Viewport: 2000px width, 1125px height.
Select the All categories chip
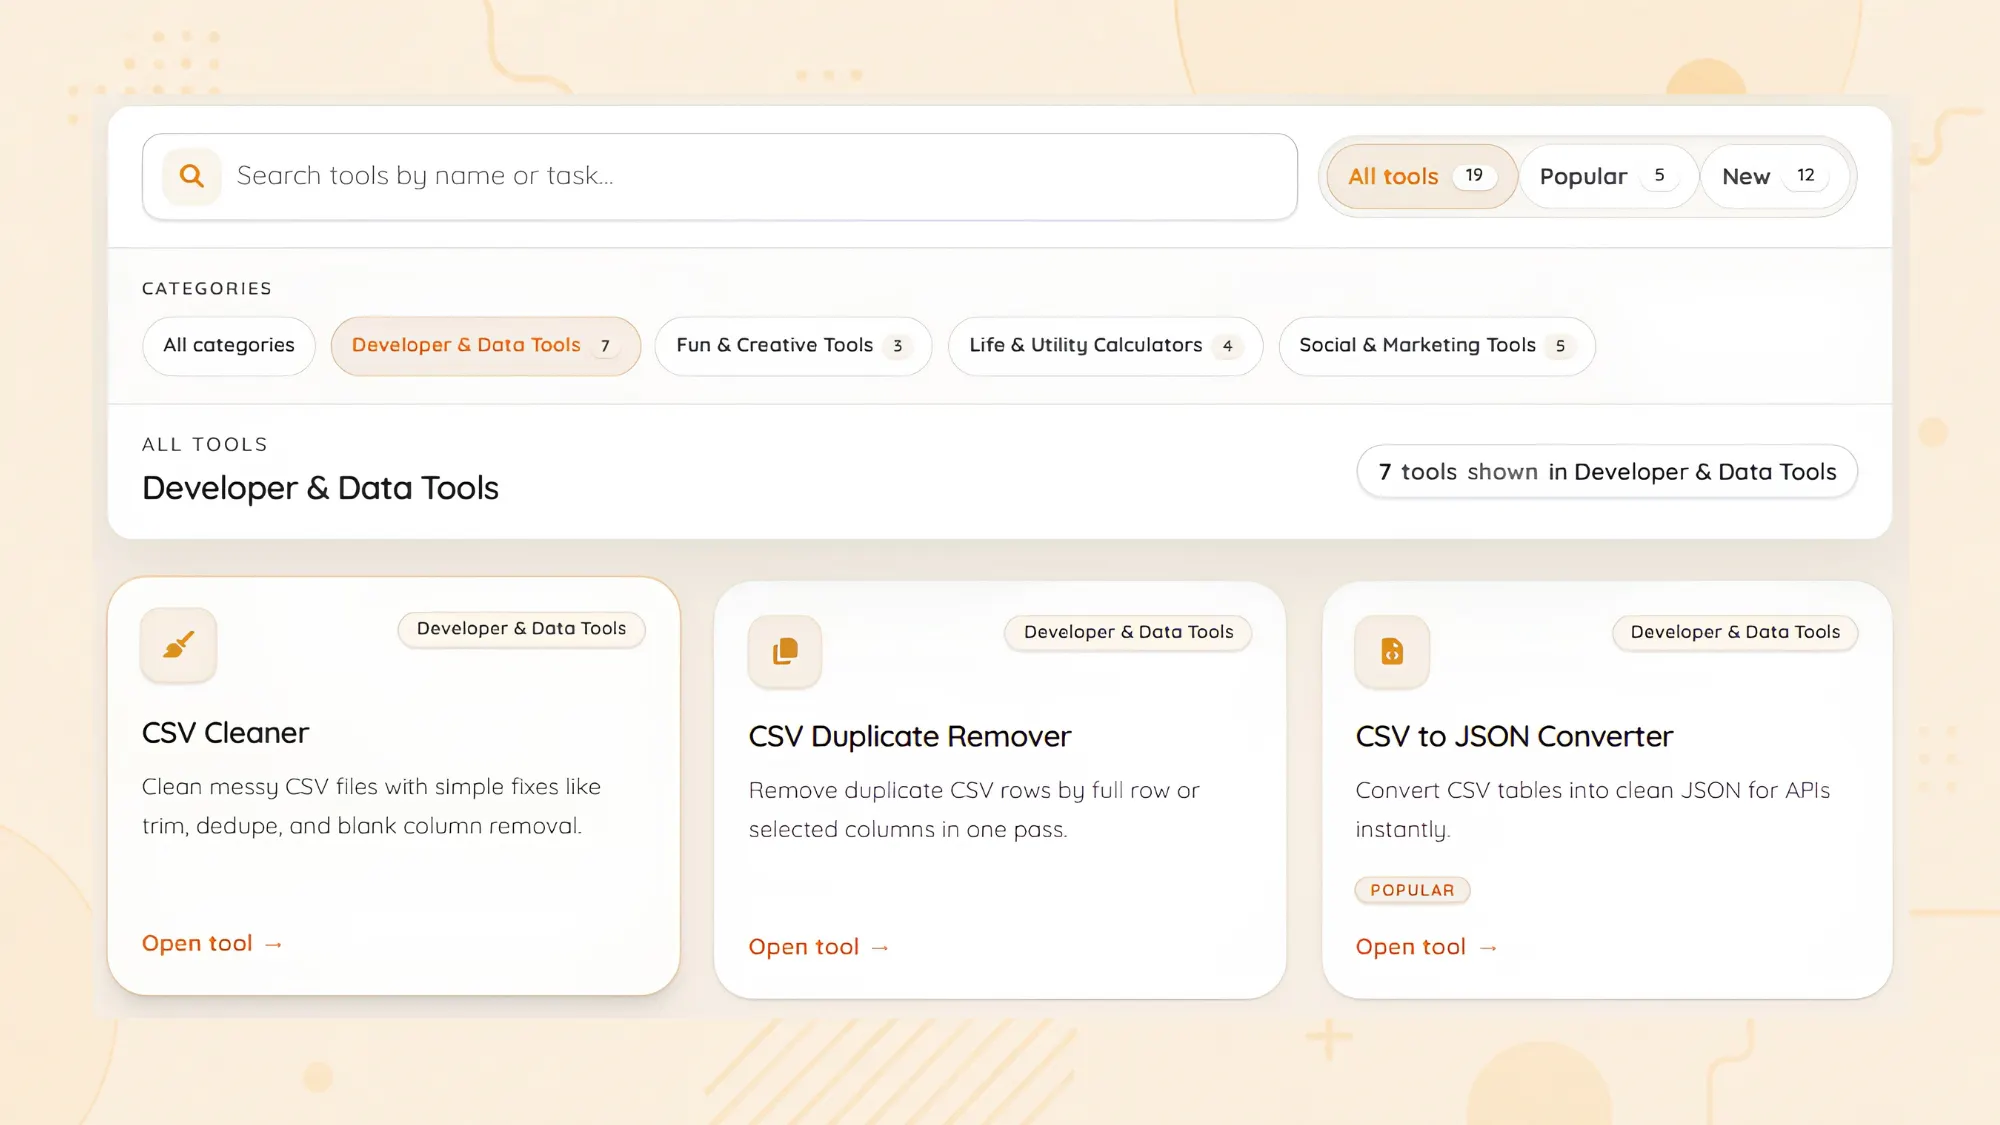click(229, 346)
